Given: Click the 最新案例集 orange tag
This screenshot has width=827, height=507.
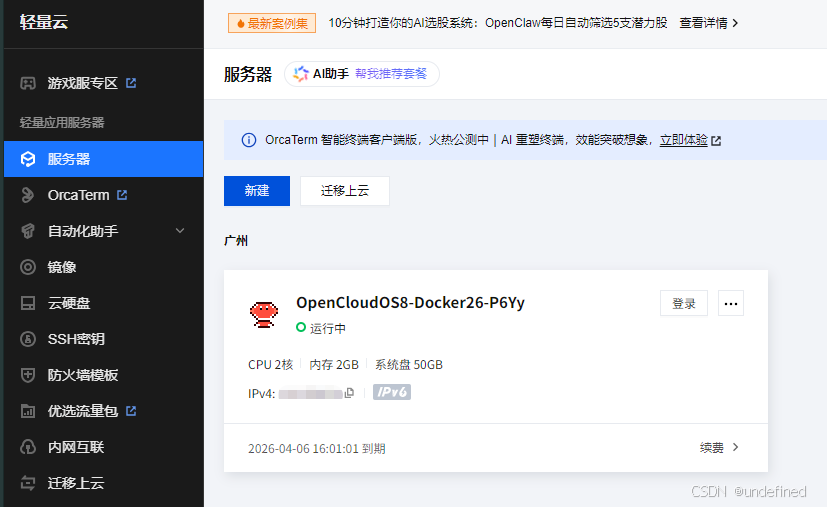Looking at the screenshot, I should pyautogui.click(x=272, y=23).
